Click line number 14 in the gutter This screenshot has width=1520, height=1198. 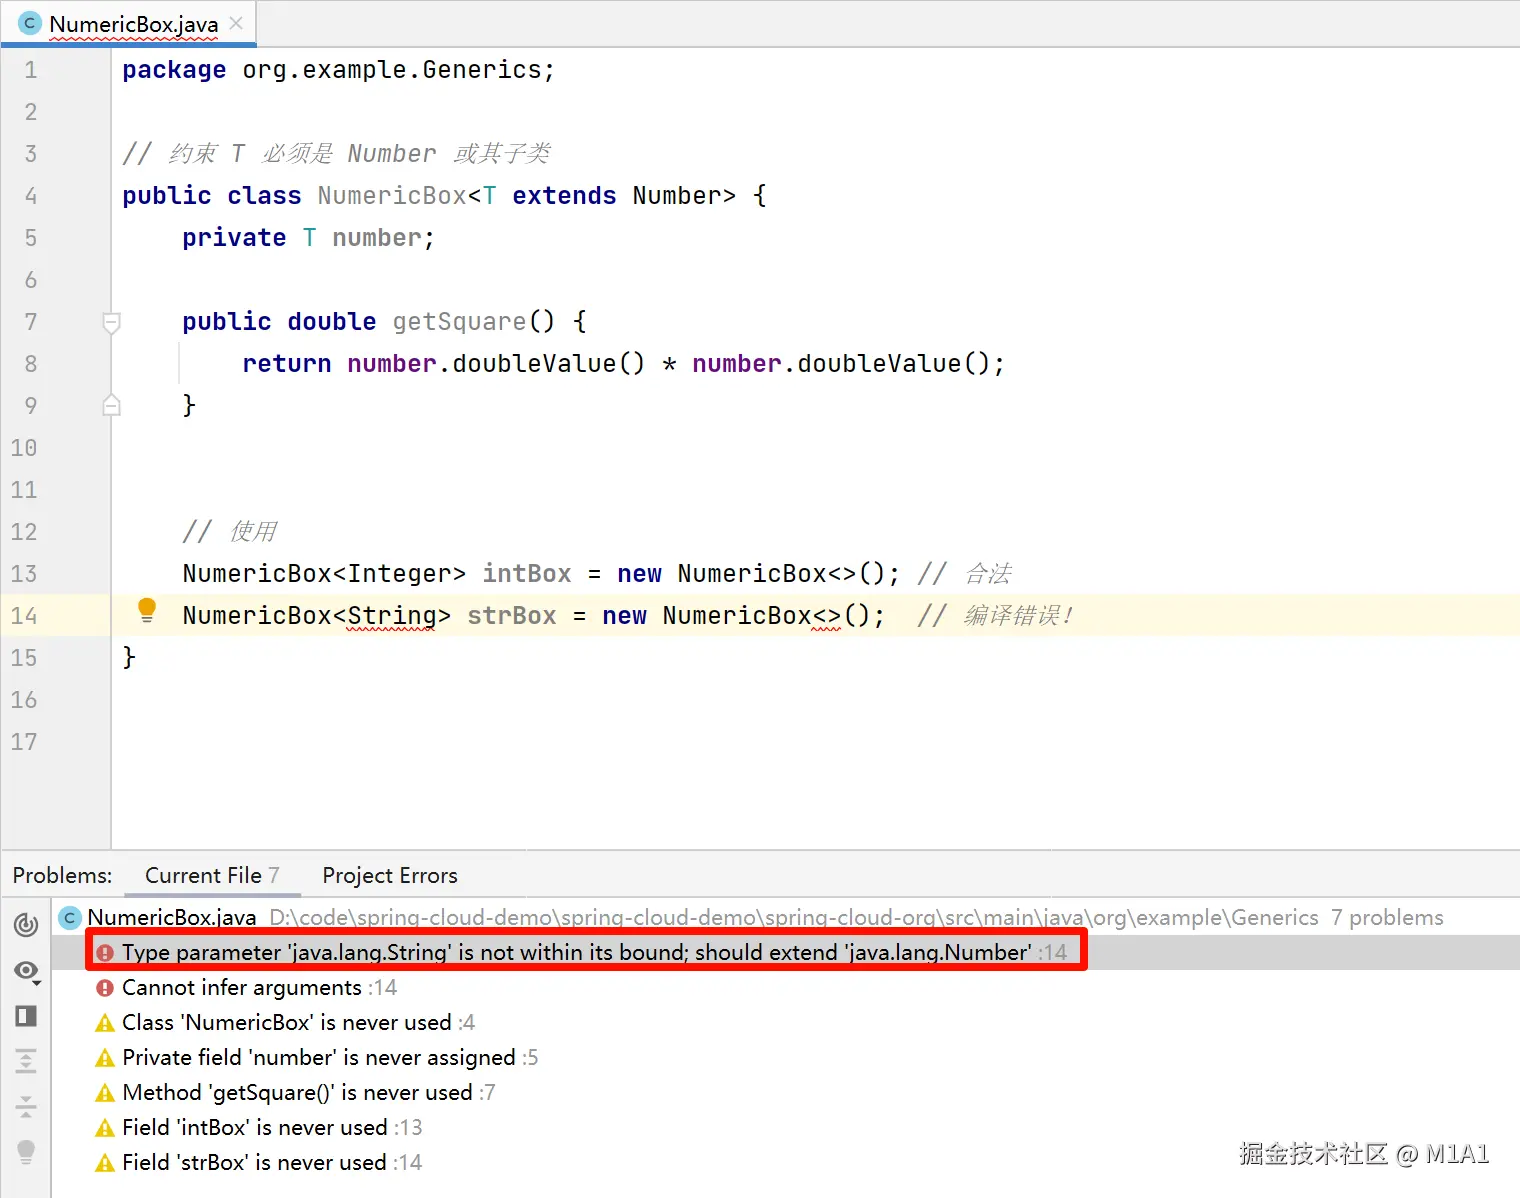(x=24, y=616)
